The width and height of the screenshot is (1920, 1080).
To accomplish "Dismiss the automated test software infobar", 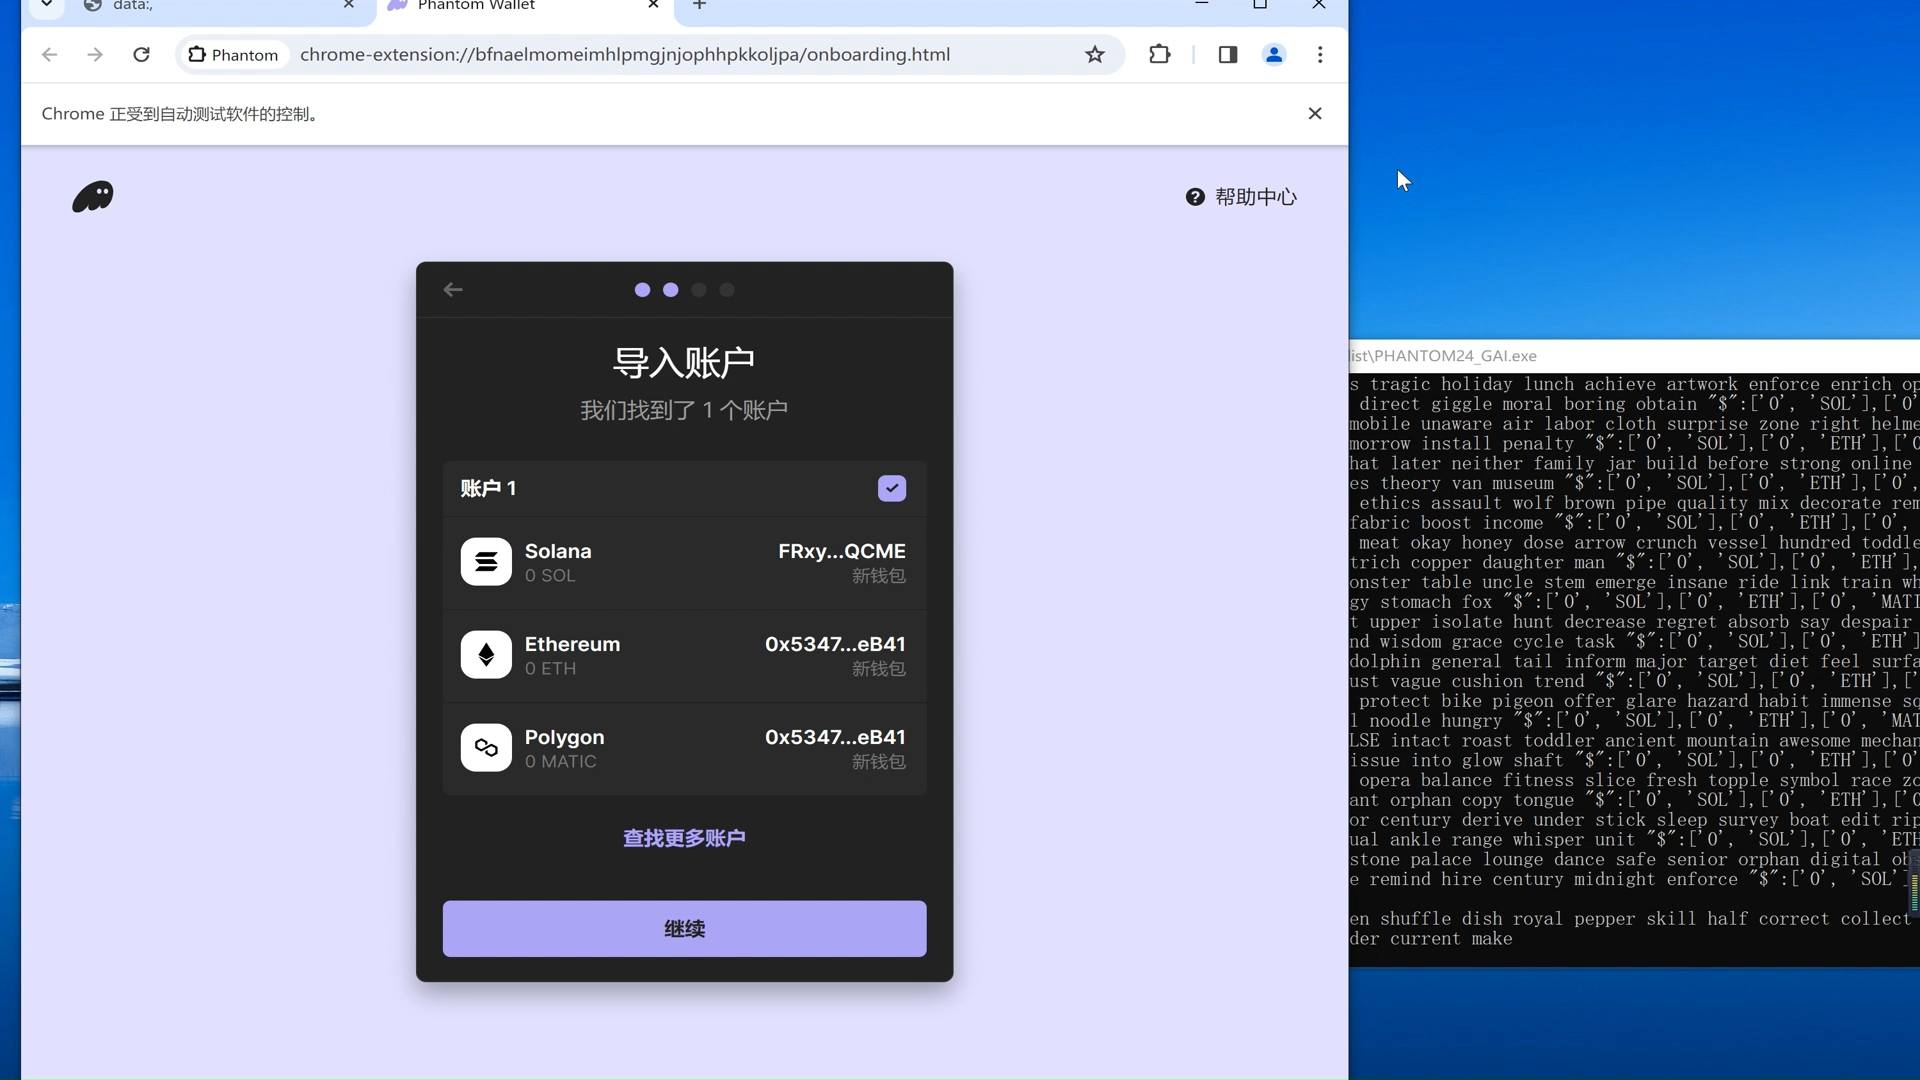I will (x=1315, y=114).
